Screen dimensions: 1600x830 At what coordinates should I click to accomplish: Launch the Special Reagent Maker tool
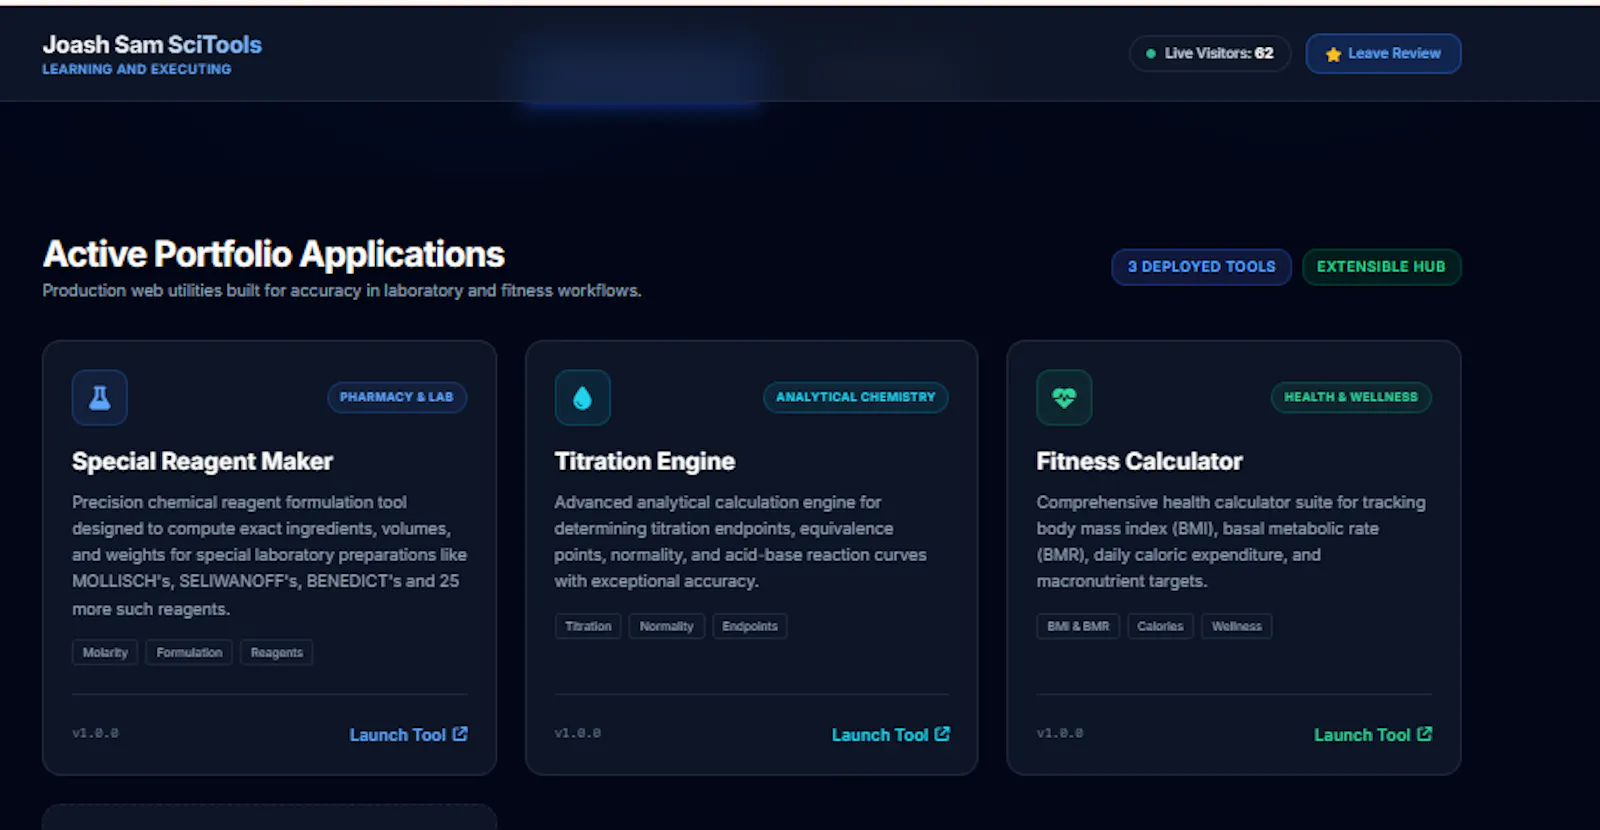(408, 735)
